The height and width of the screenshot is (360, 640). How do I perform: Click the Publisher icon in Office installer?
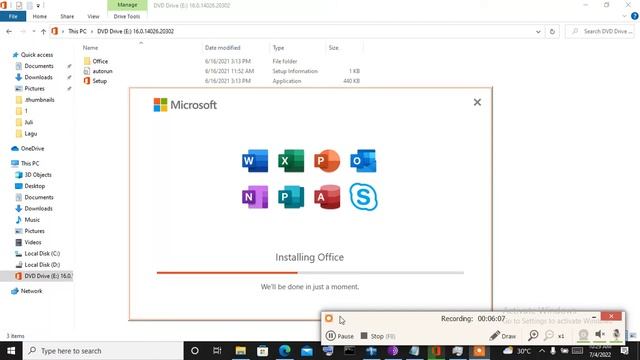click(x=291, y=197)
